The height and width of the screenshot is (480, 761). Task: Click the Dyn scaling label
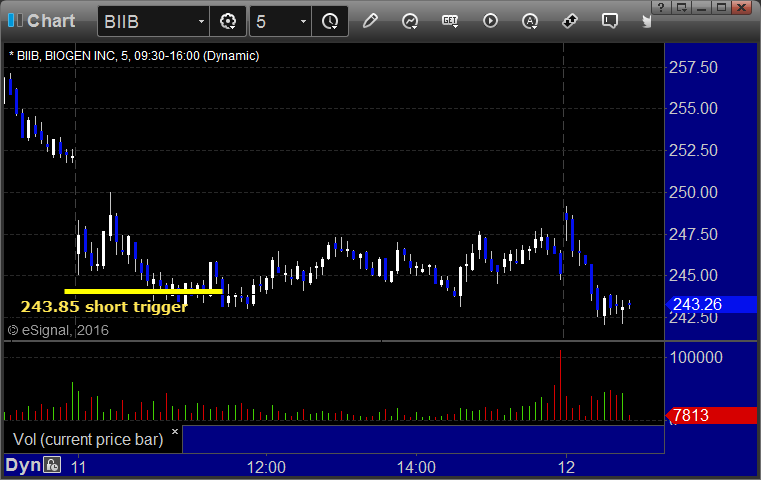tap(23, 465)
